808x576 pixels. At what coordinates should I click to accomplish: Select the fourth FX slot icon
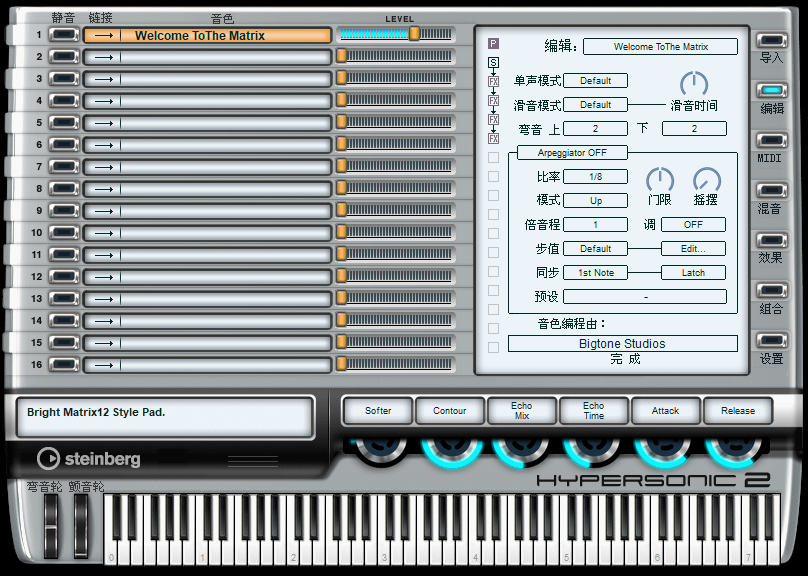point(493,139)
